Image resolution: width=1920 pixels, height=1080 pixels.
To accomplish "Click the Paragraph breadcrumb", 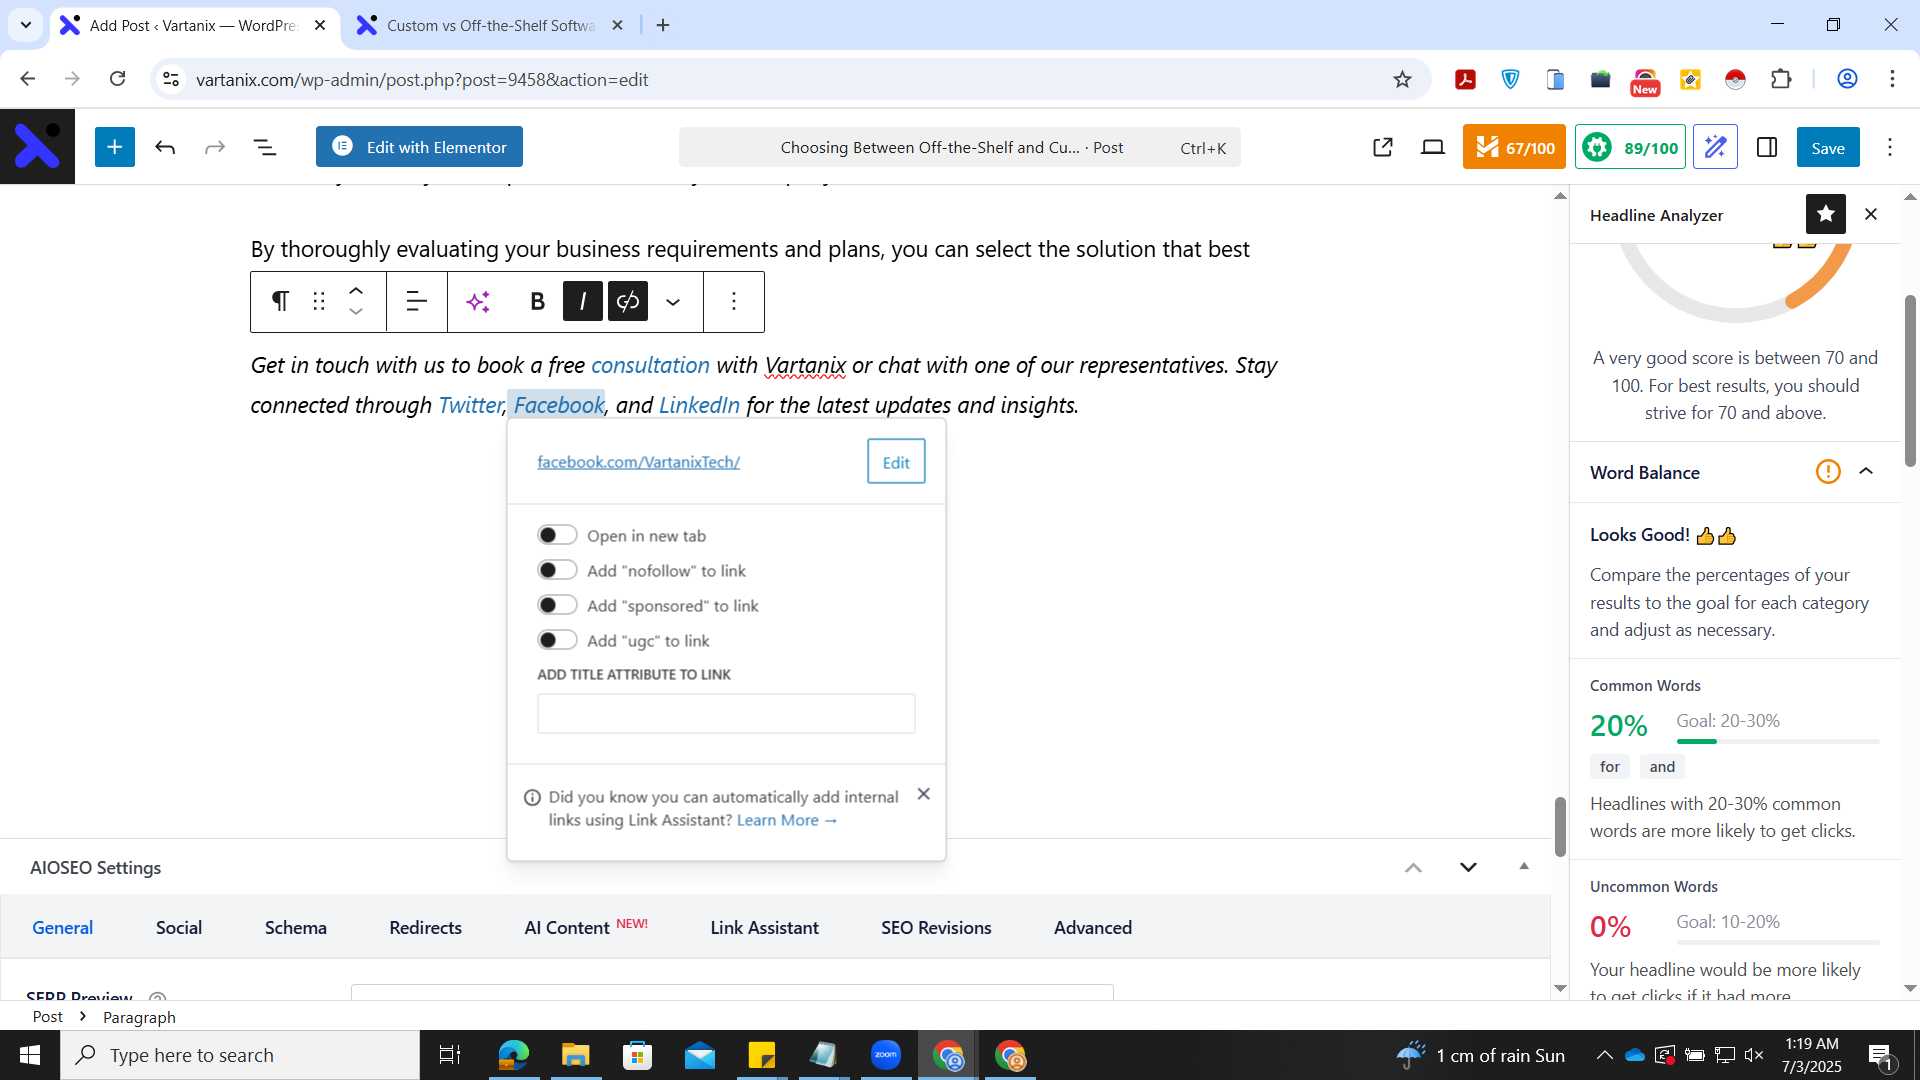I will [x=139, y=1017].
